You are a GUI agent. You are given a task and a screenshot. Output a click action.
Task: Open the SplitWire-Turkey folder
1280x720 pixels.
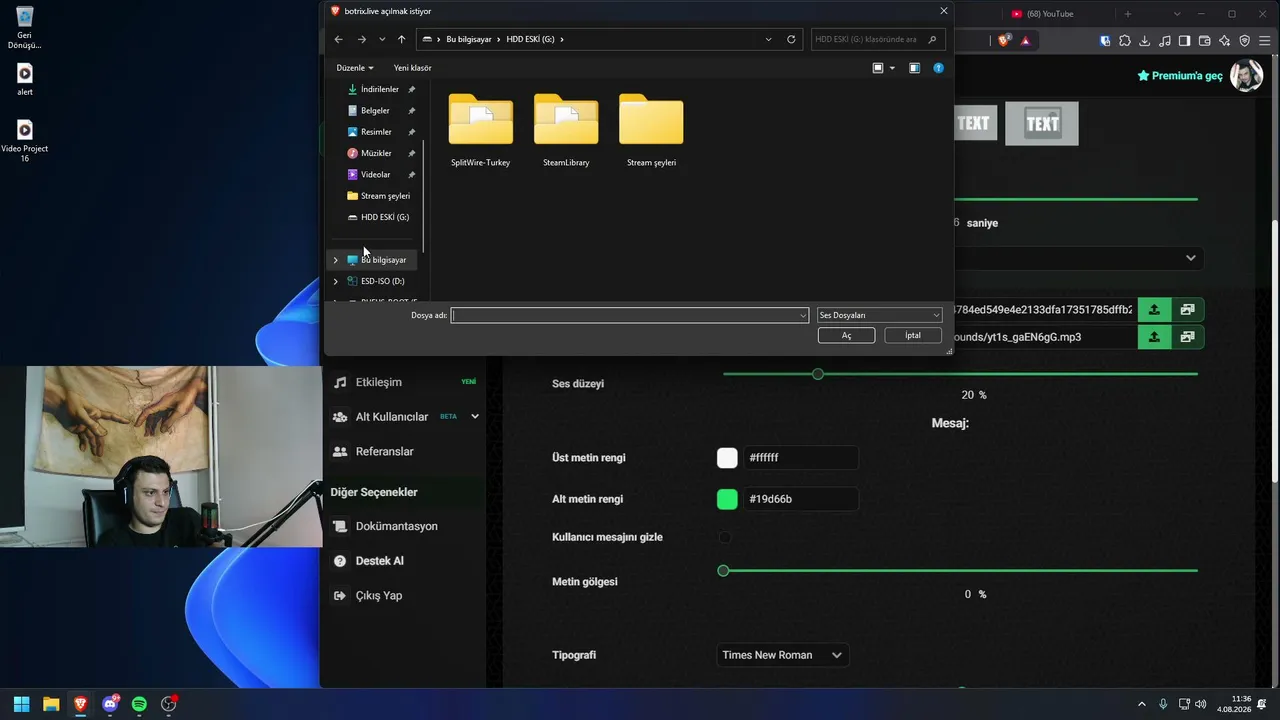(481, 130)
